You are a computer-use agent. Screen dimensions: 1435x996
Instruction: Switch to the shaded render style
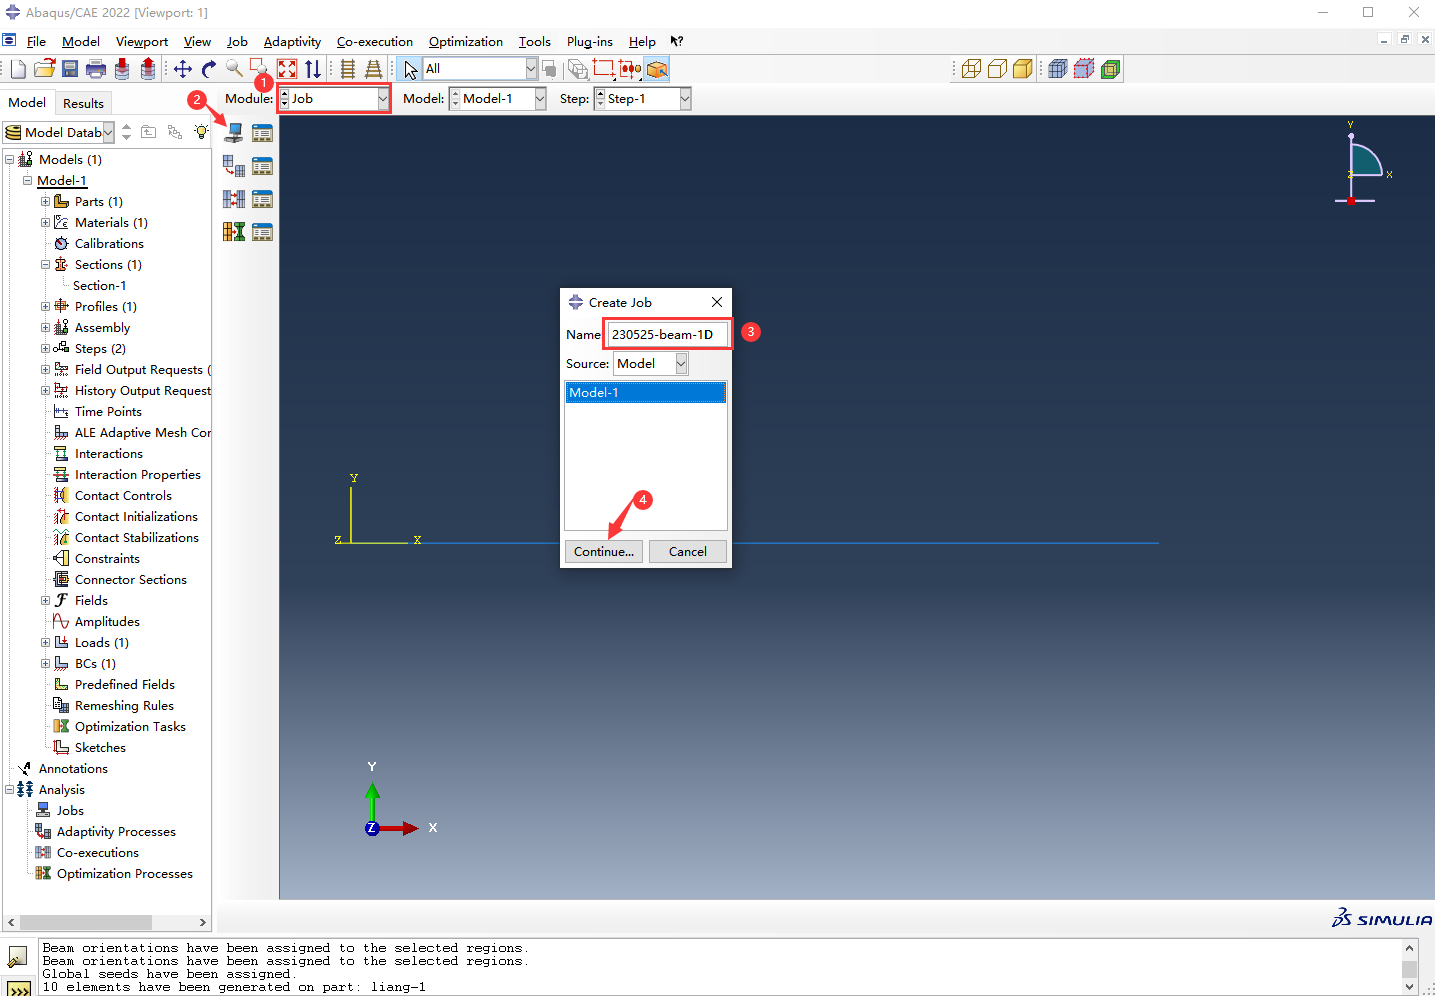coord(1022,69)
